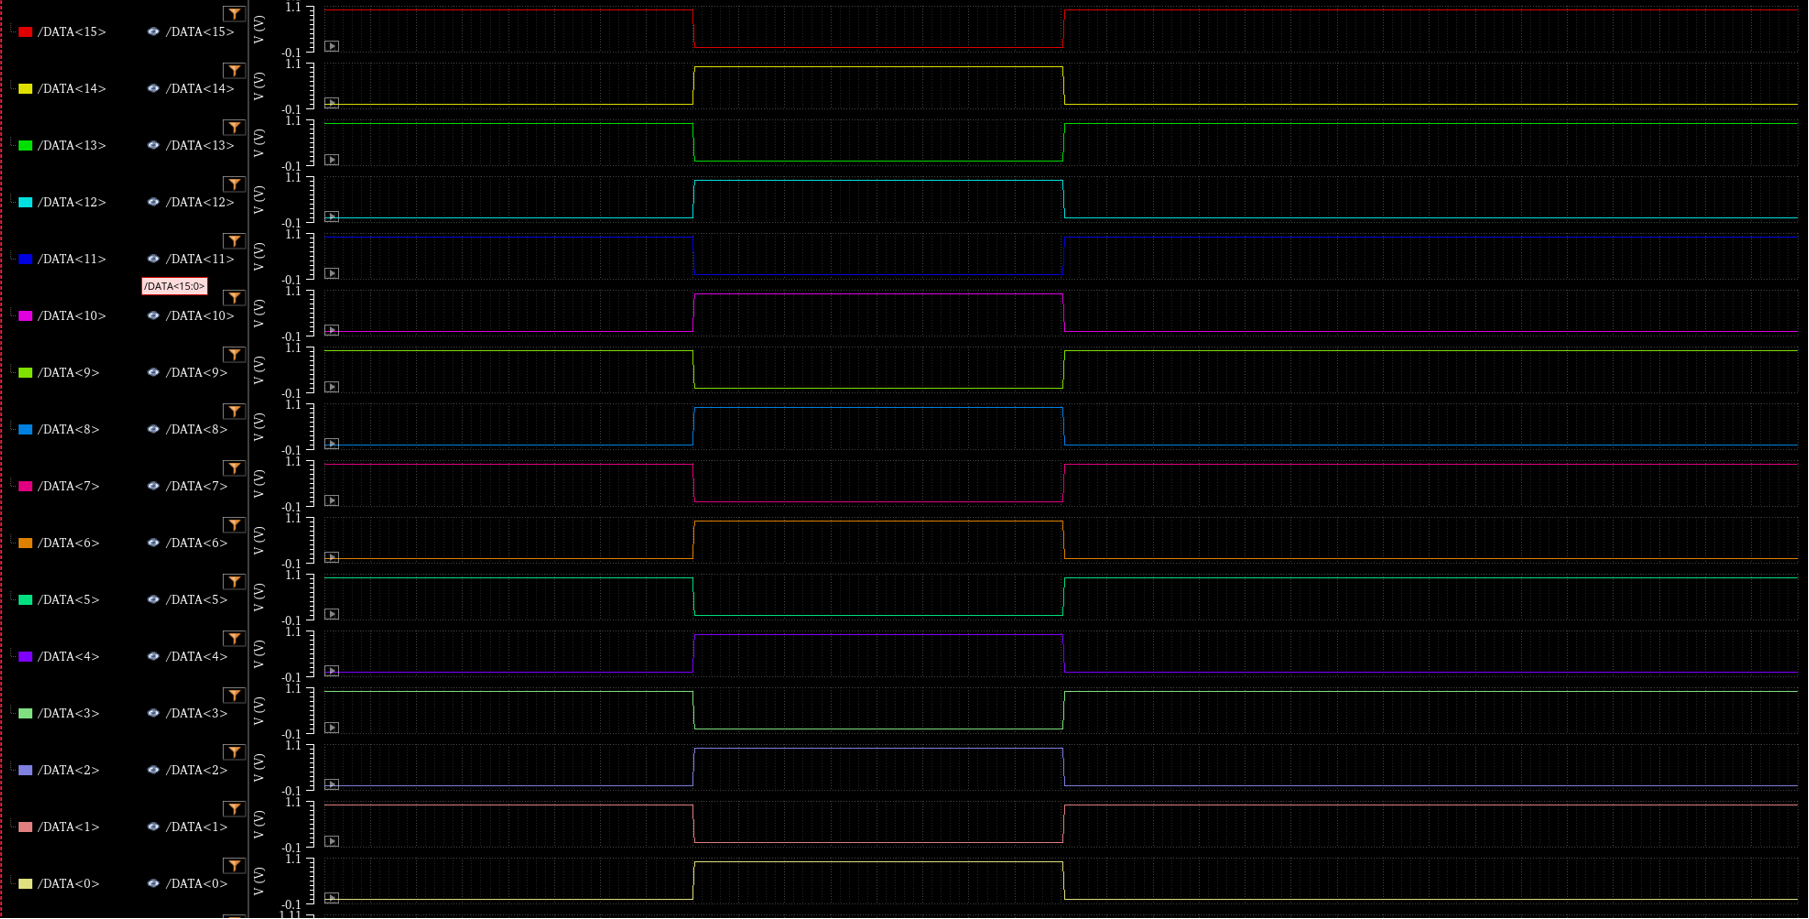Click the funnel icon in the DATA<8> strip

pos(234,412)
